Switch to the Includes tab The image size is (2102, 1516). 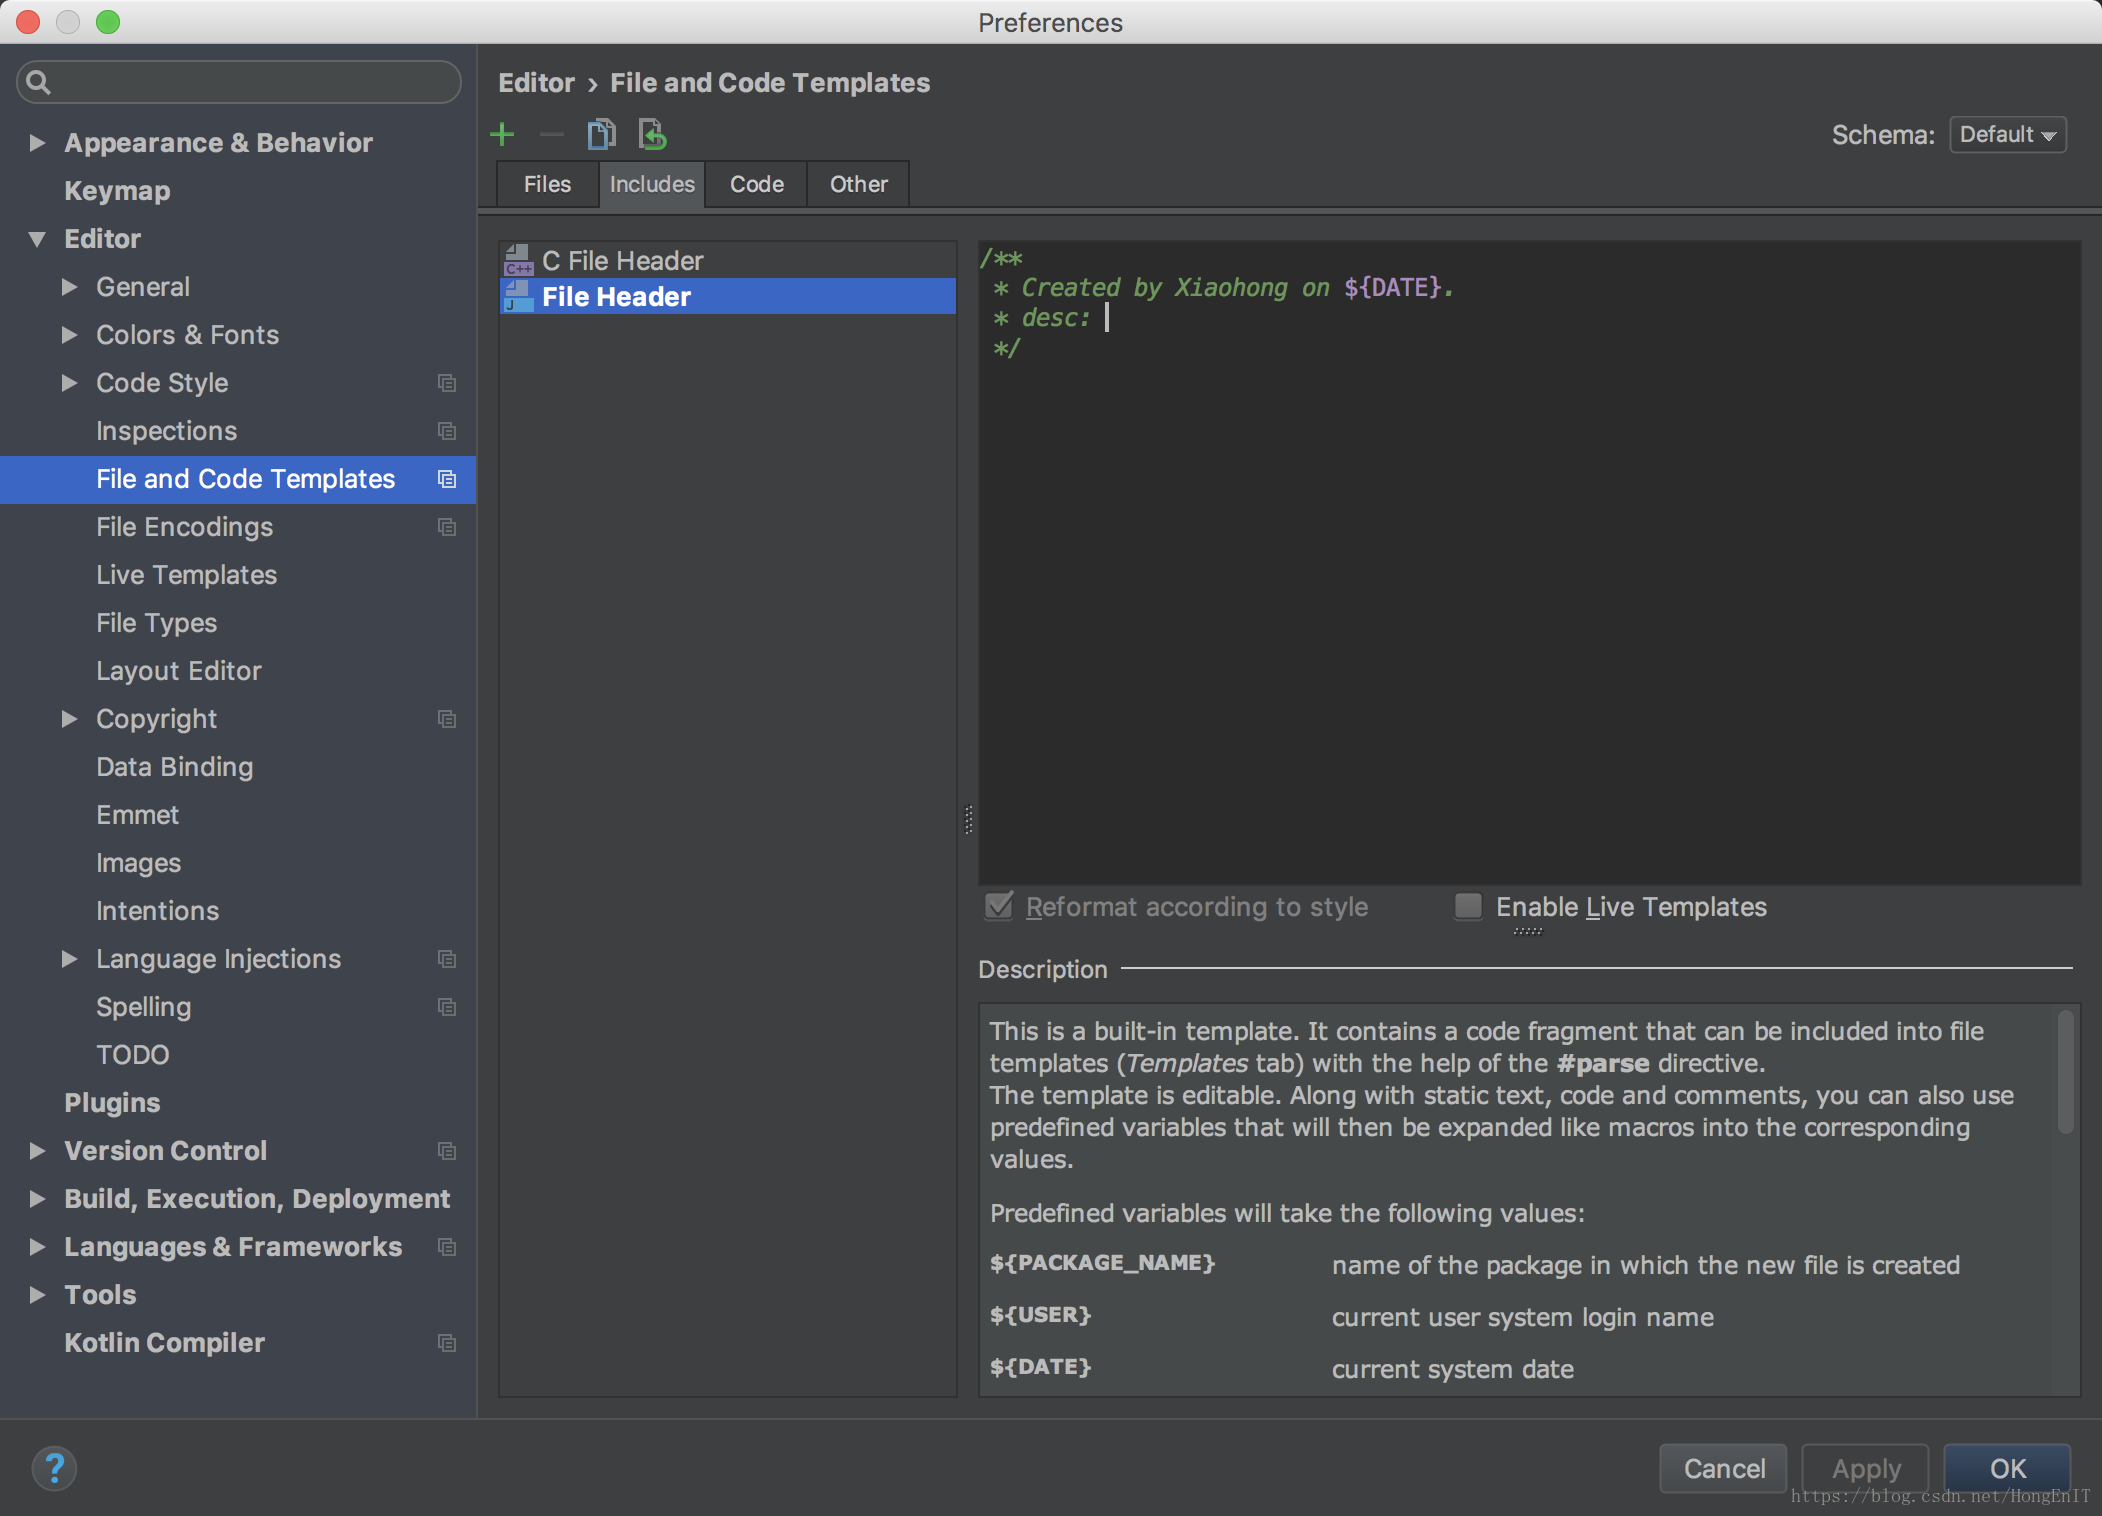[x=652, y=184]
